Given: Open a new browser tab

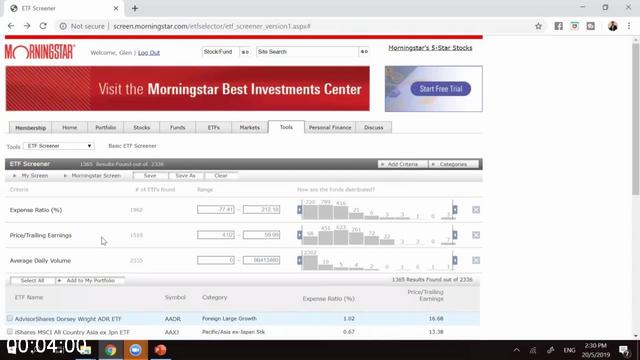Looking at the screenshot, I should pyautogui.click(x=135, y=8).
